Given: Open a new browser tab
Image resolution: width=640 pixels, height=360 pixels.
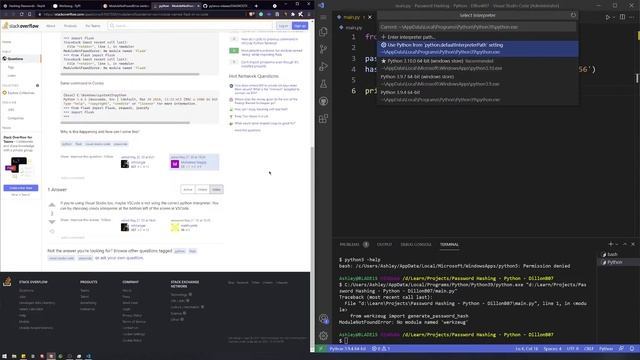Looking at the screenshot, I should [256, 6].
